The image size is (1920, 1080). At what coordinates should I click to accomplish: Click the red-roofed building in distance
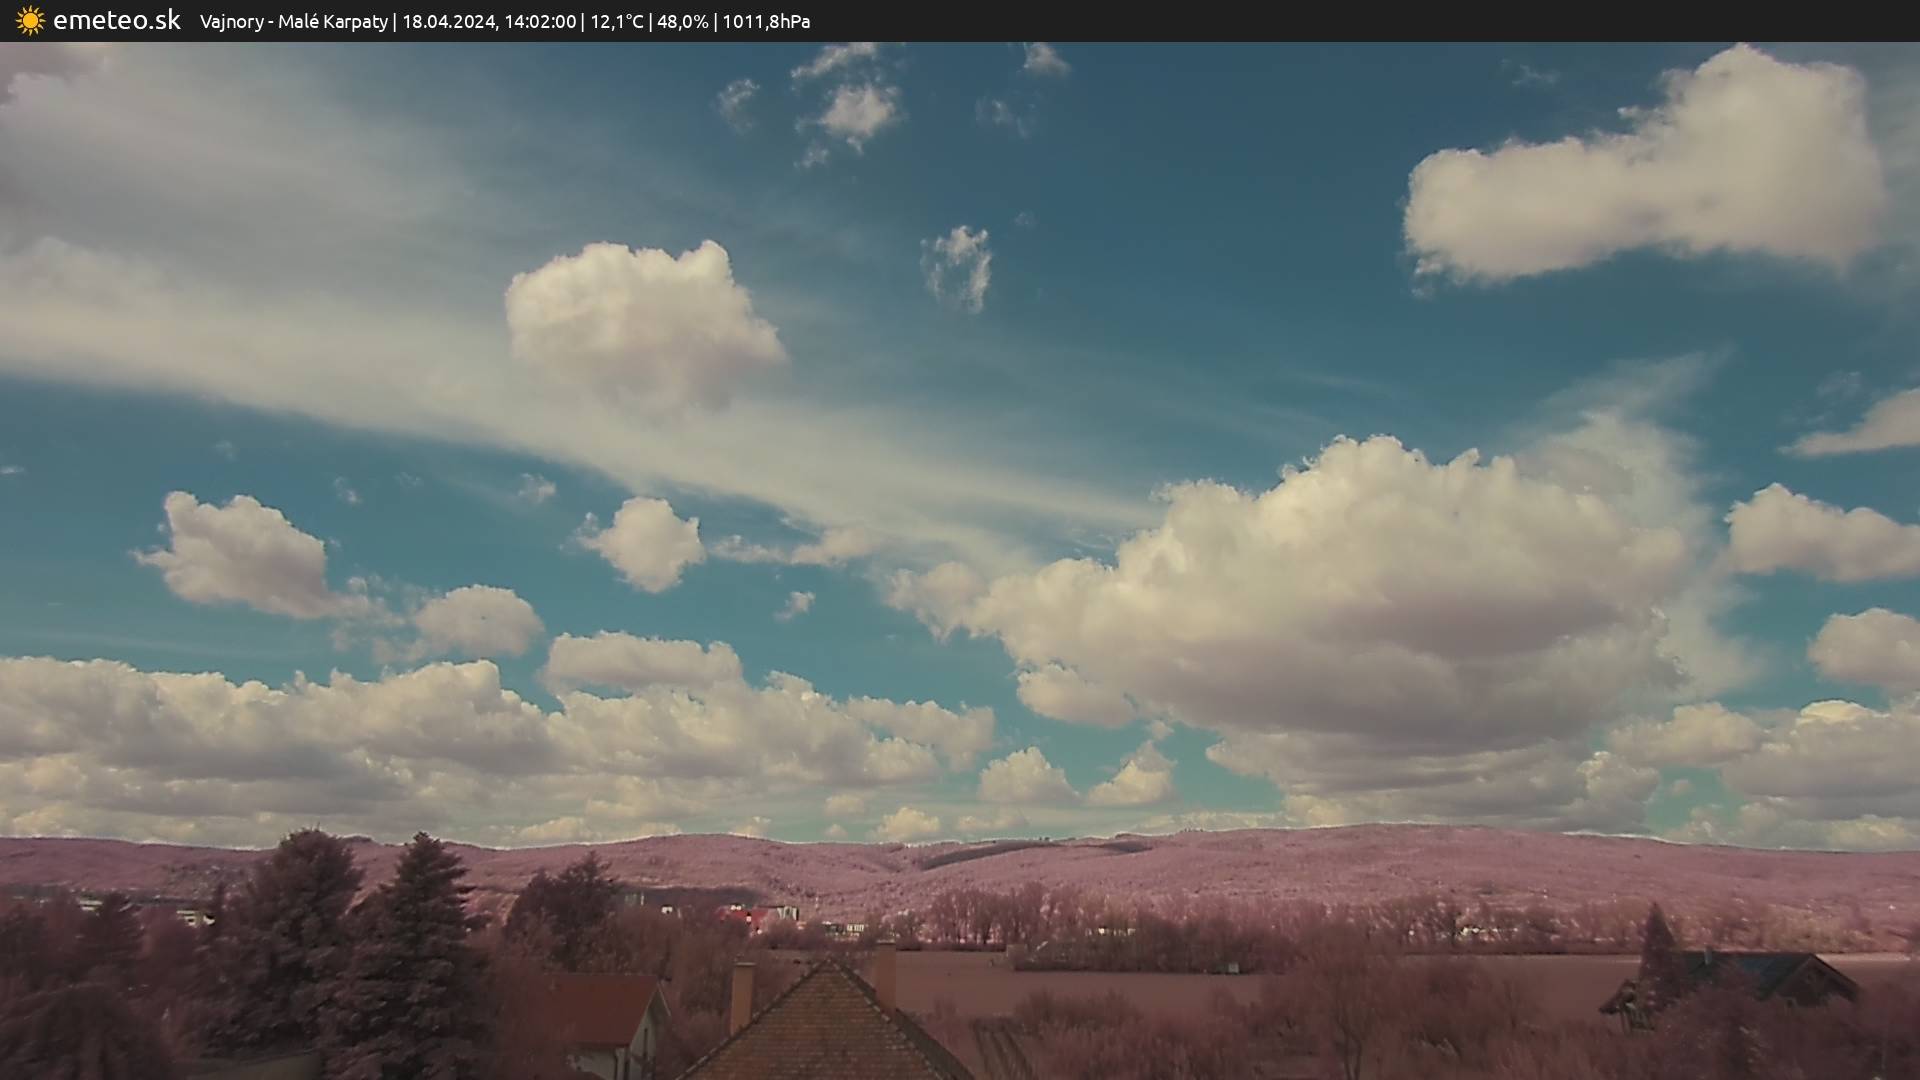click(x=745, y=915)
